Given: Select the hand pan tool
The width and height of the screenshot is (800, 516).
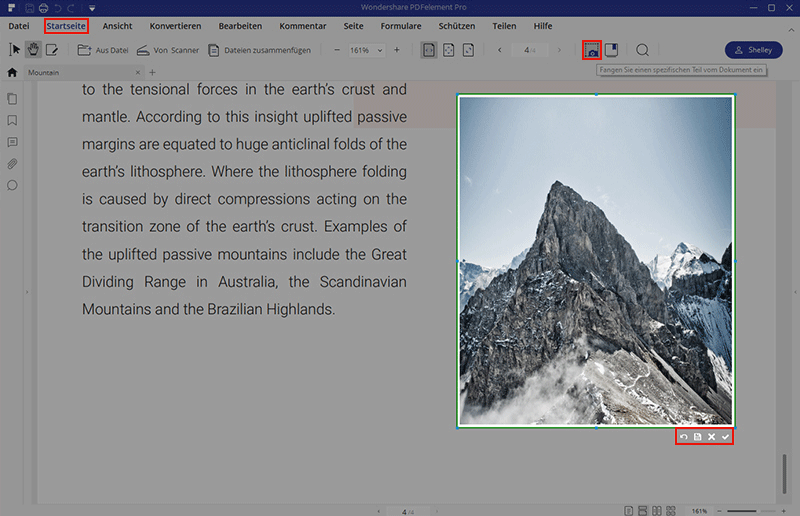Looking at the screenshot, I should [x=33, y=50].
